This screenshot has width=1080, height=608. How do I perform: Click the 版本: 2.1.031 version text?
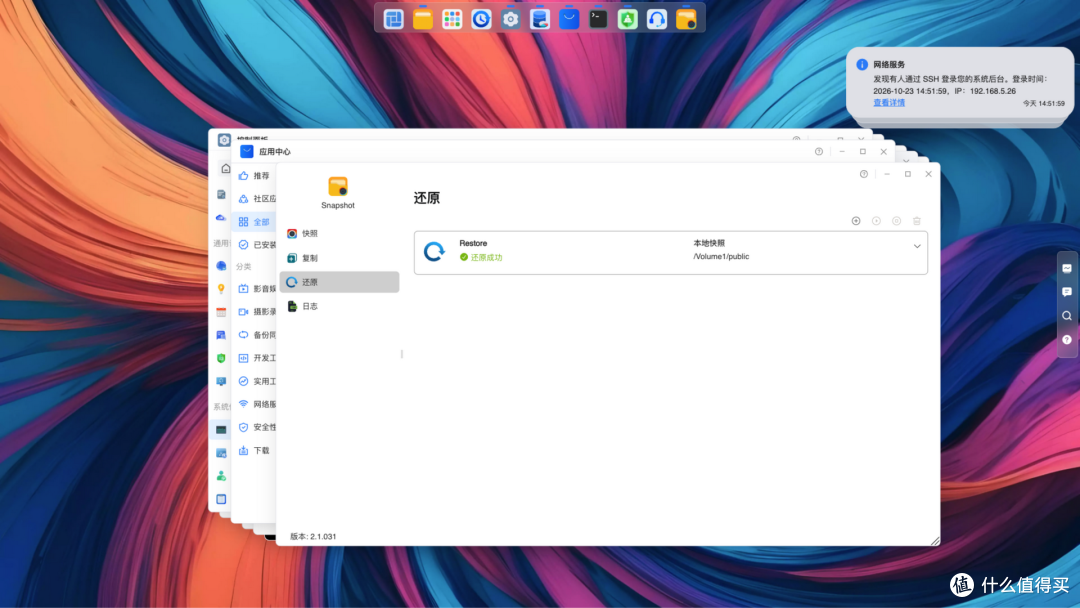(x=313, y=536)
